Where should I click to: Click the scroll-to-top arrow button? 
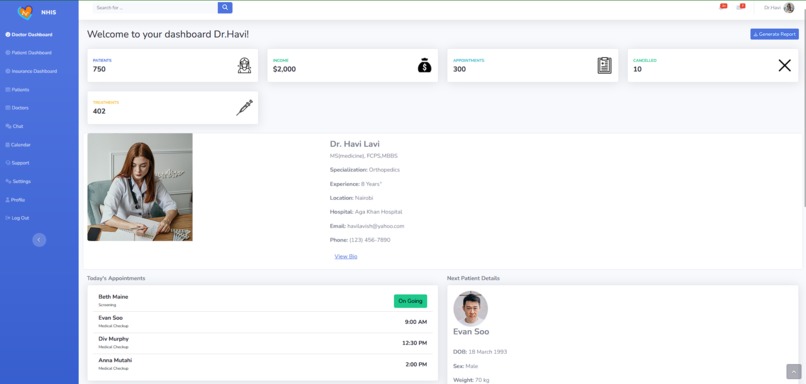(x=794, y=372)
